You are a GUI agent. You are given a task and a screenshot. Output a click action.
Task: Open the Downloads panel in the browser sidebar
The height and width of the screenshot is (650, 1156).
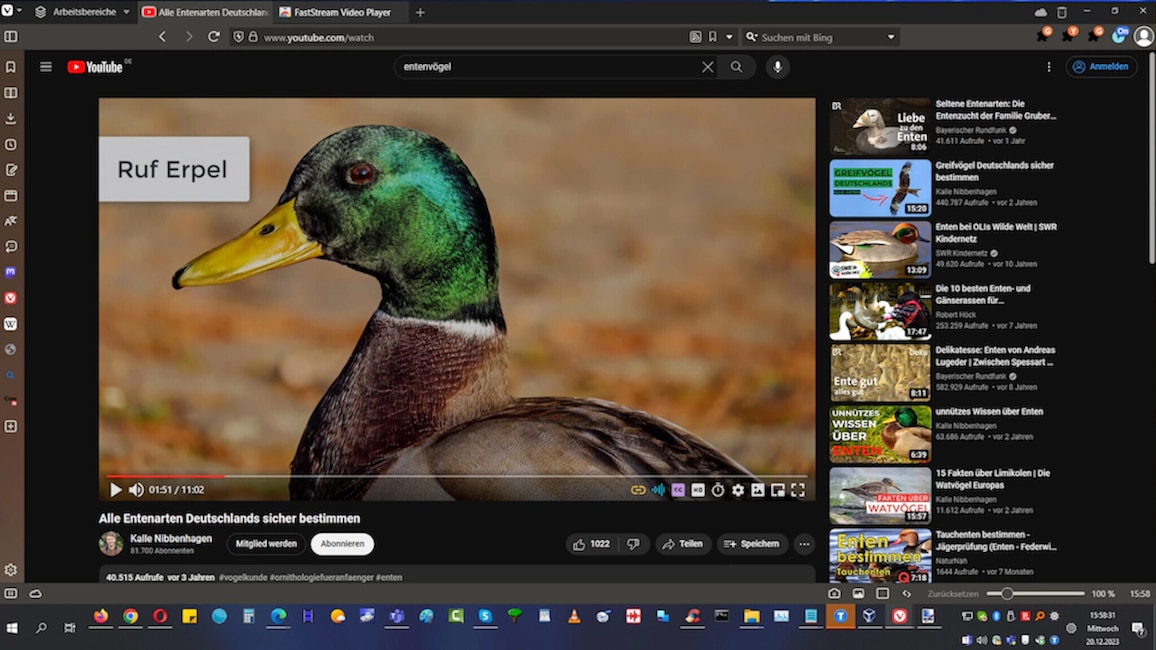click(x=11, y=118)
